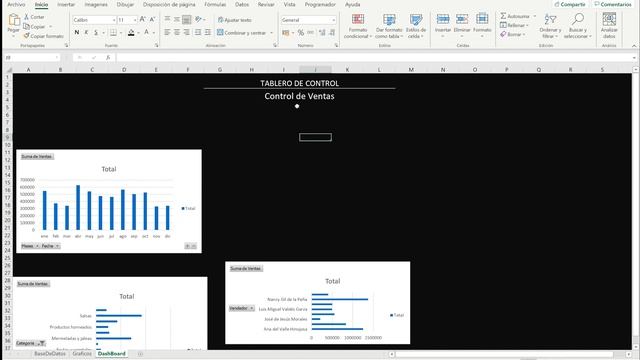Image resolution: width=640 pixels, height=360 pixels.
Task: Click the decrease decimals icon
Action: click(x=332, y=33)
